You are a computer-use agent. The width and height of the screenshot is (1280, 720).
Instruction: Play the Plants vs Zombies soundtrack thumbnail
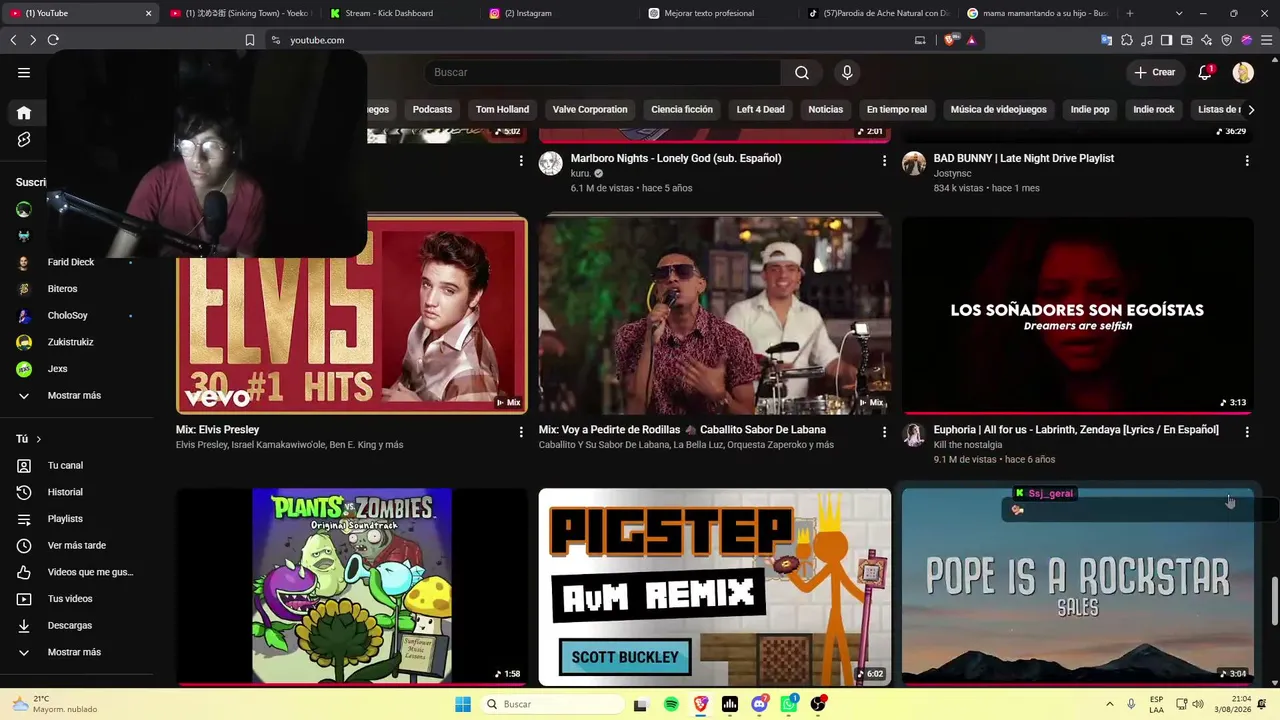pos(352,587)
